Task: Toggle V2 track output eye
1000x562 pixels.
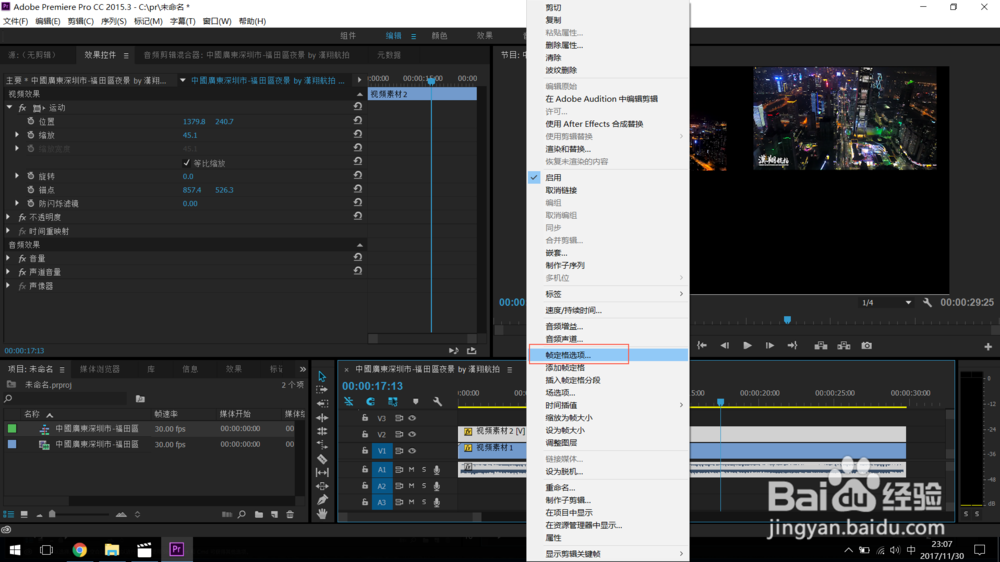Action: tap(412, 434)
